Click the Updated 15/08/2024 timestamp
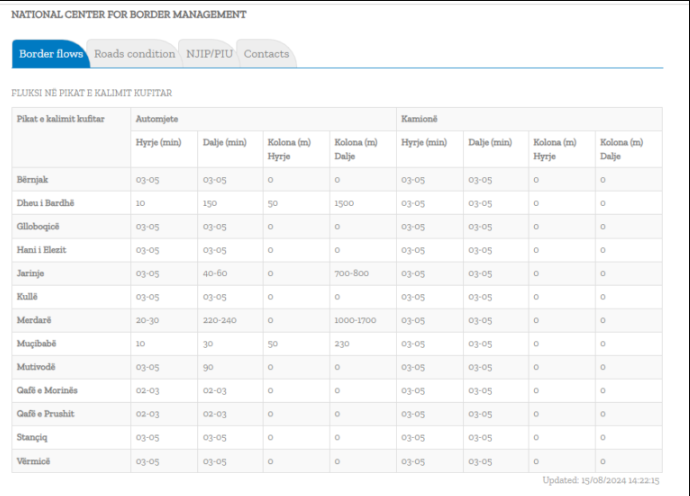 point(601,480)
